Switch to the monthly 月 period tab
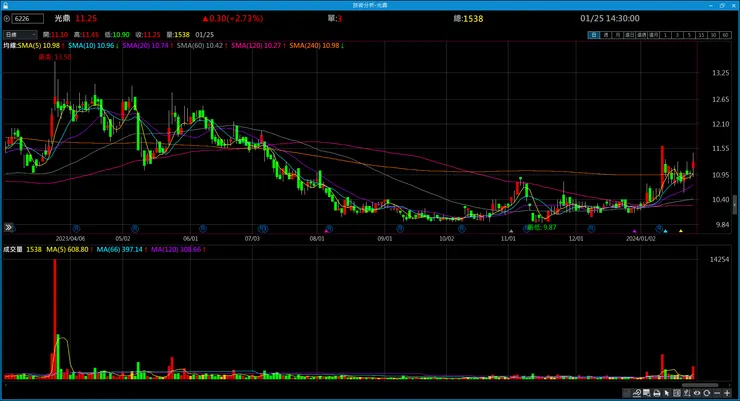This screenshot has height=401, width=740. click(x=617, y=35)
